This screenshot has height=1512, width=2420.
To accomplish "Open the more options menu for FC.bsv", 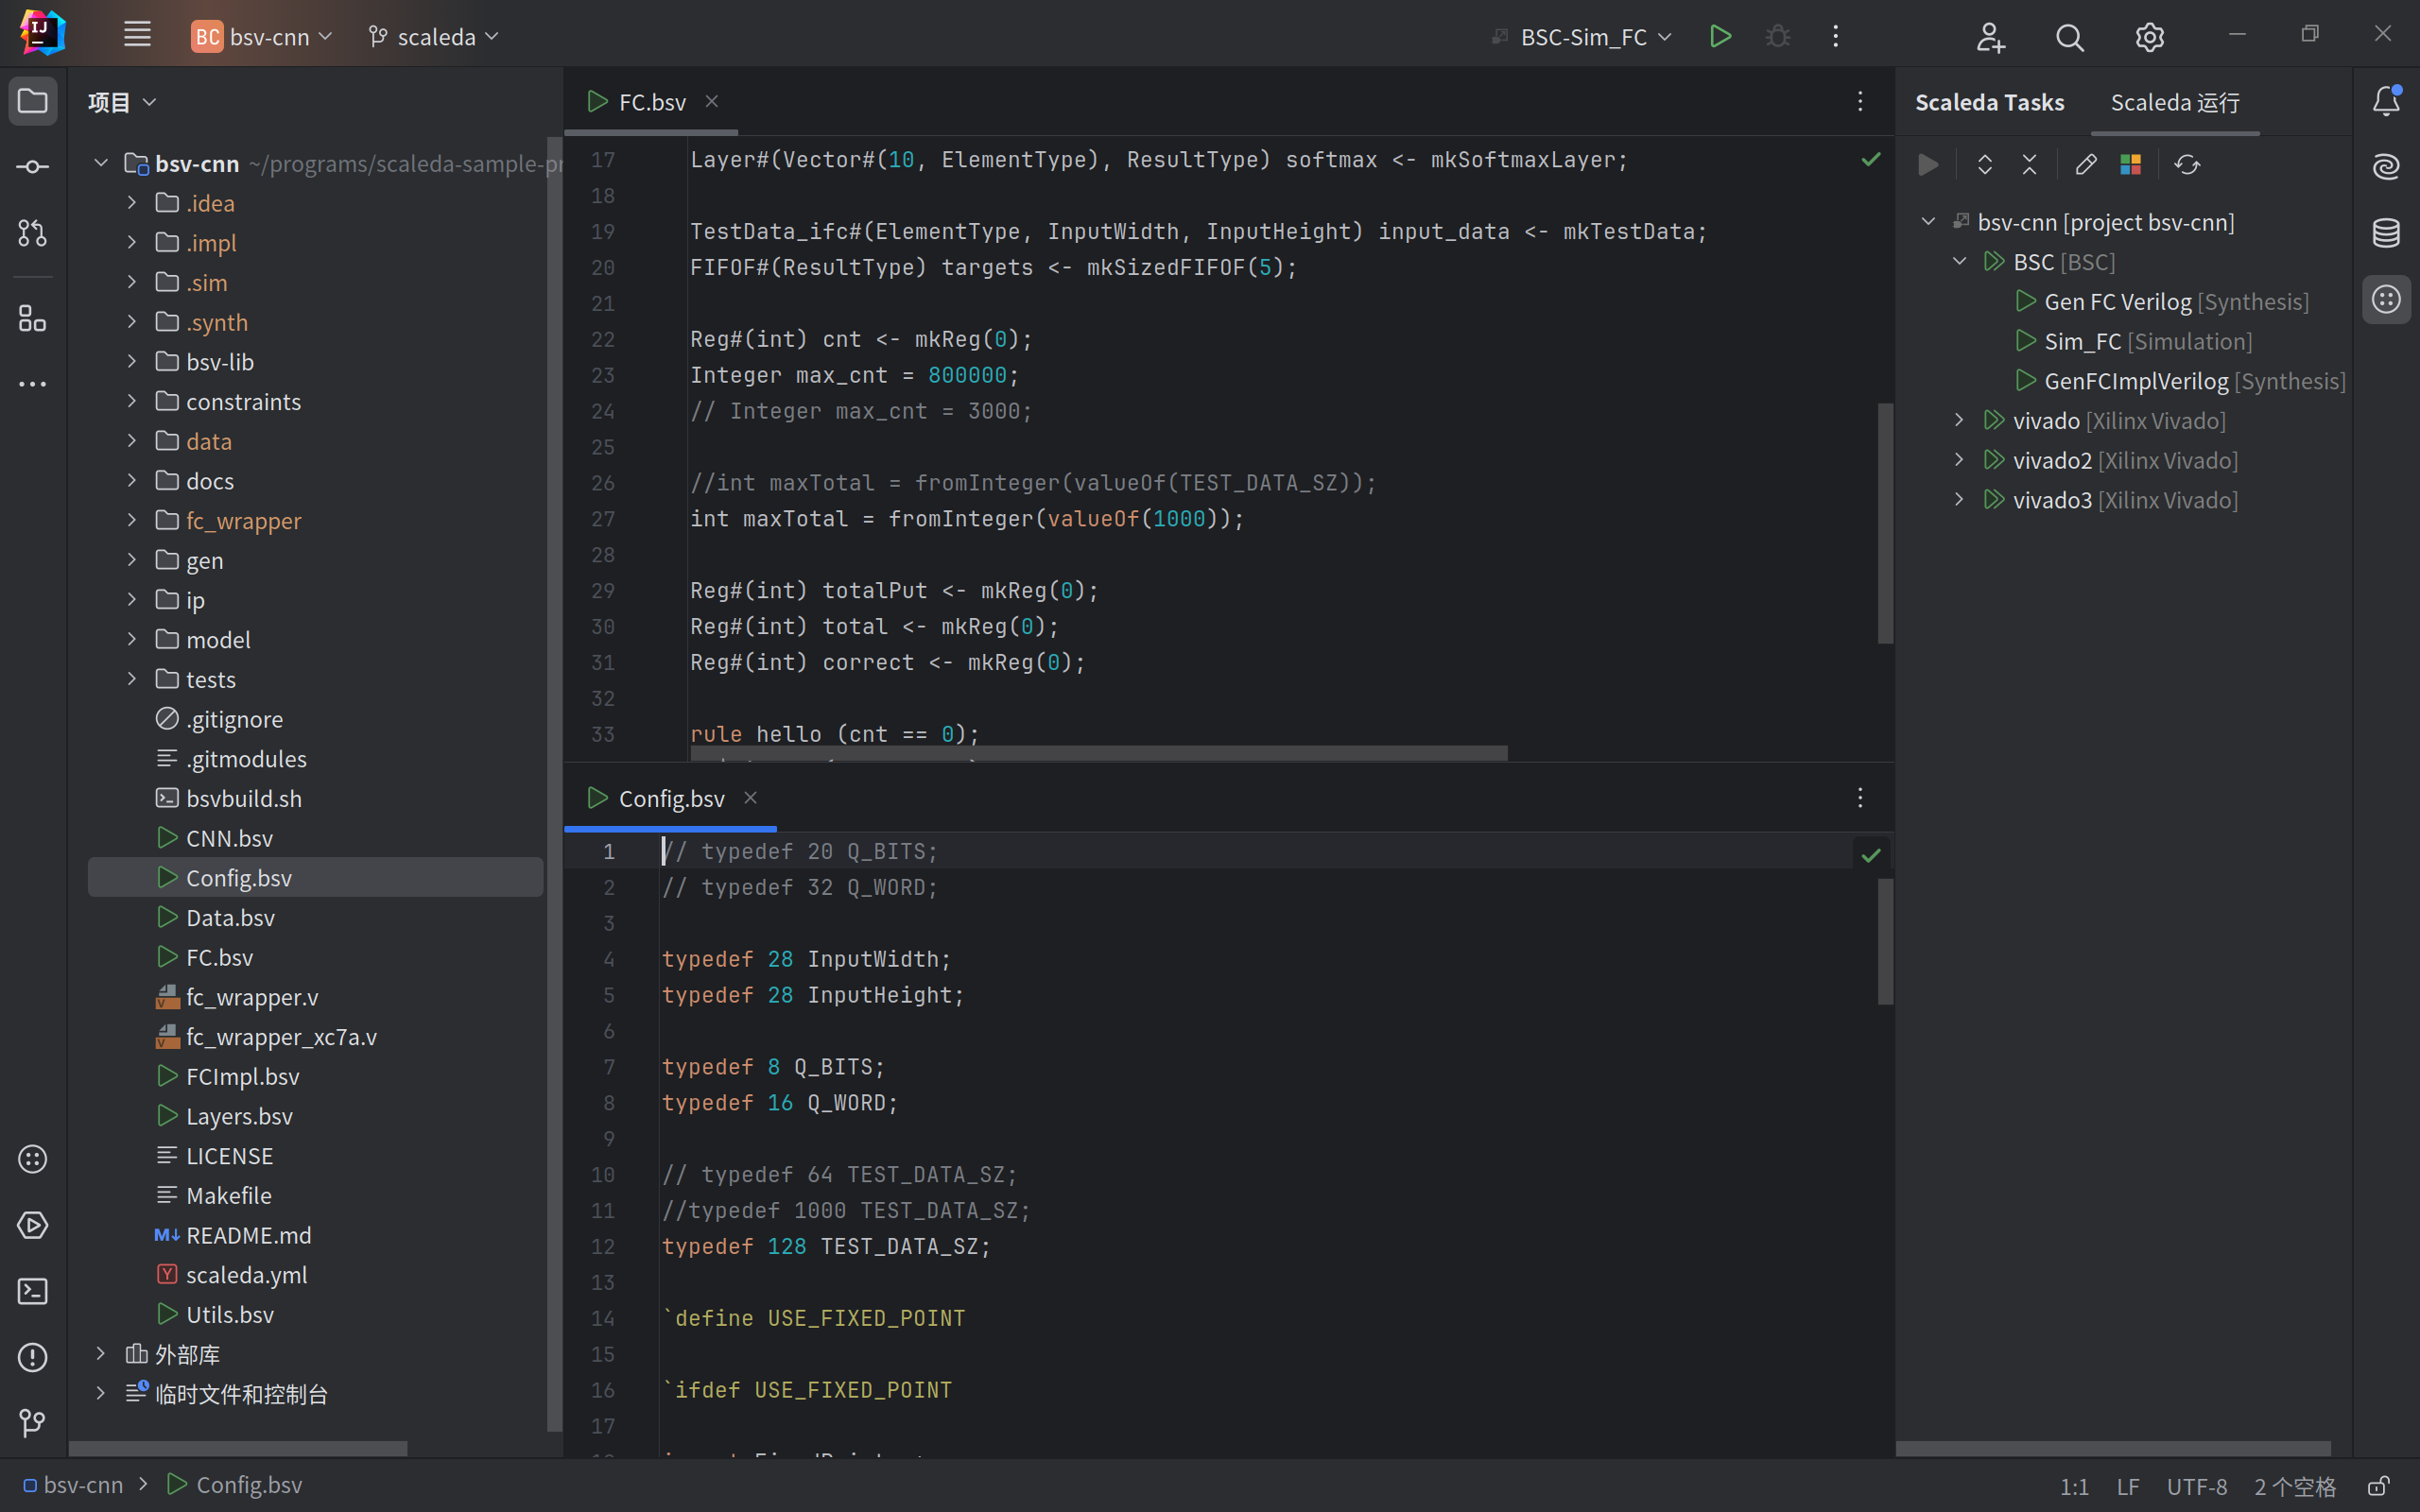I will click(1860, 101).
